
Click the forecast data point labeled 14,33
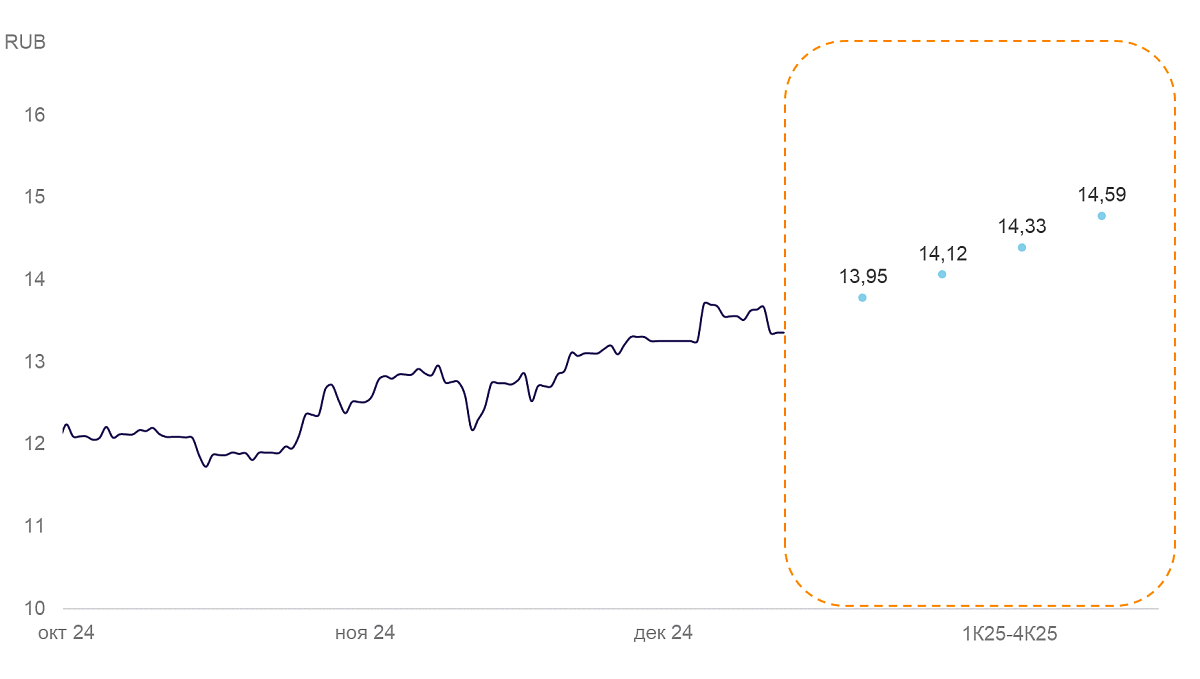(x=1022, y=247)
